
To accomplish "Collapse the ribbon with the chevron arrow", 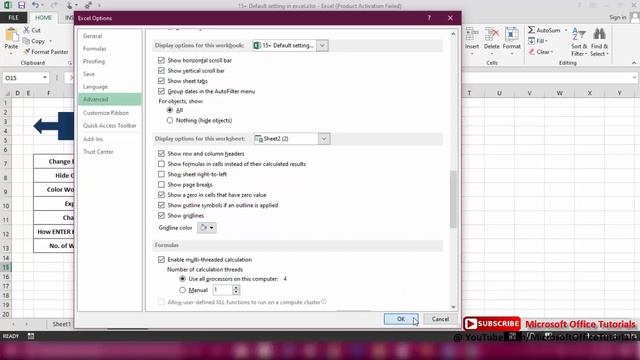I will tap(634, 63).
